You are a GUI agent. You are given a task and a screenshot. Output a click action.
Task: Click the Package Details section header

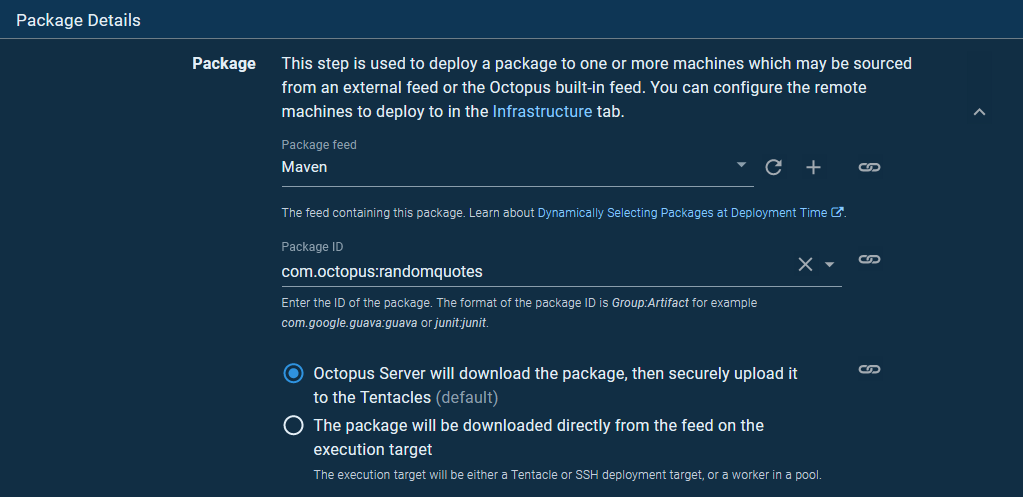(79, 19)
